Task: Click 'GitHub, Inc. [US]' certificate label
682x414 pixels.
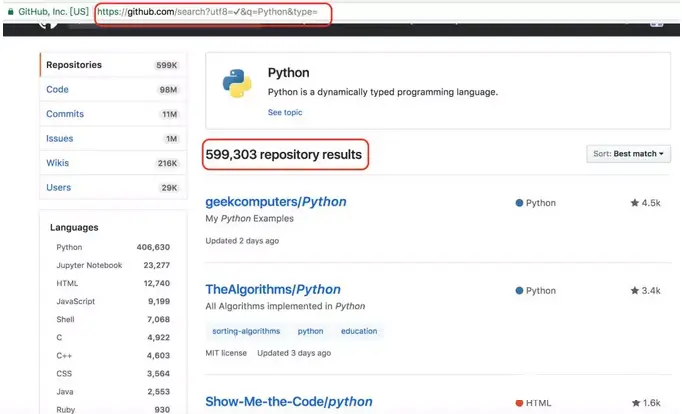Action: 53,12
